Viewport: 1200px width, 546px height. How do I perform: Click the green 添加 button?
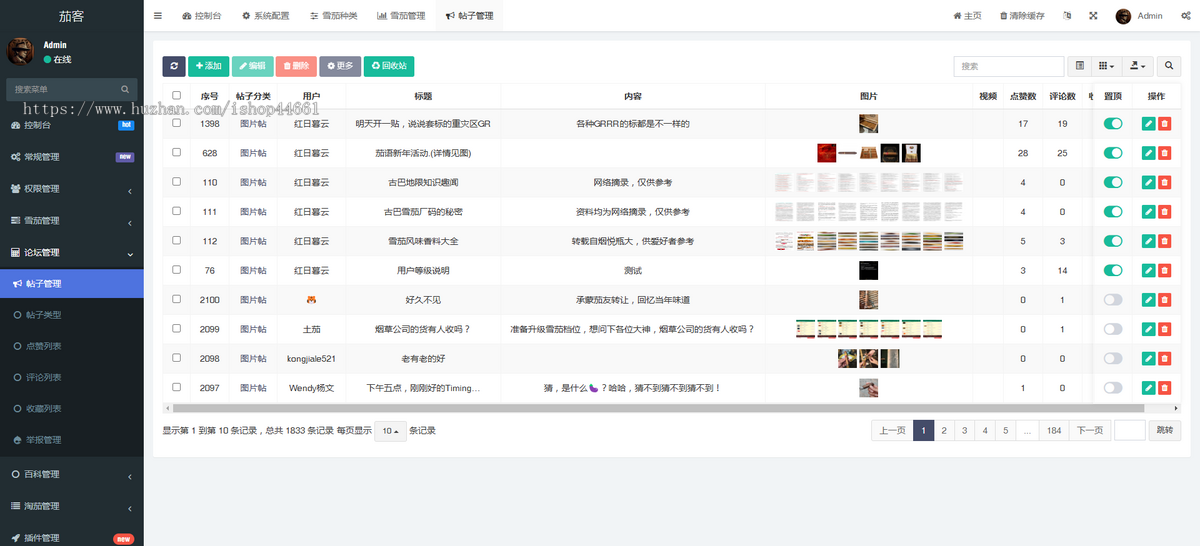tap(208, 66)
